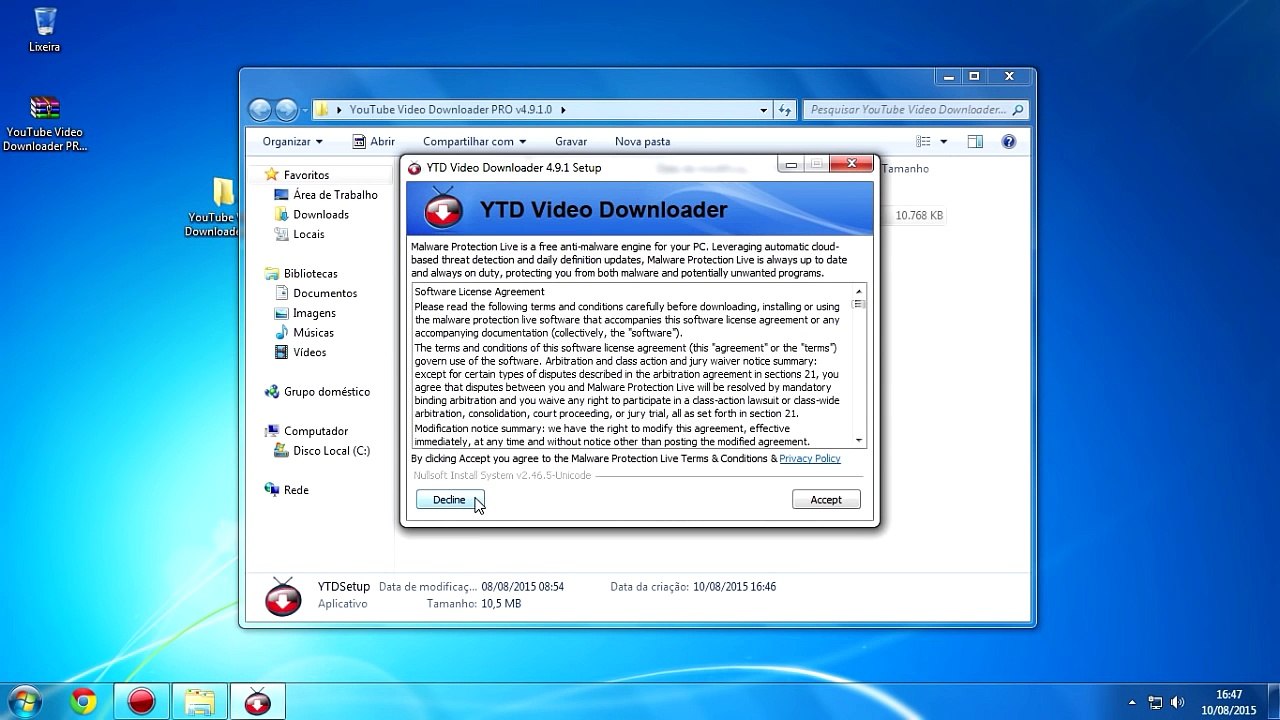The height and width of the screenshot is (720, 1280).
Task: Click the YTD setup taskbar icon
Action: tap(258, 701)
